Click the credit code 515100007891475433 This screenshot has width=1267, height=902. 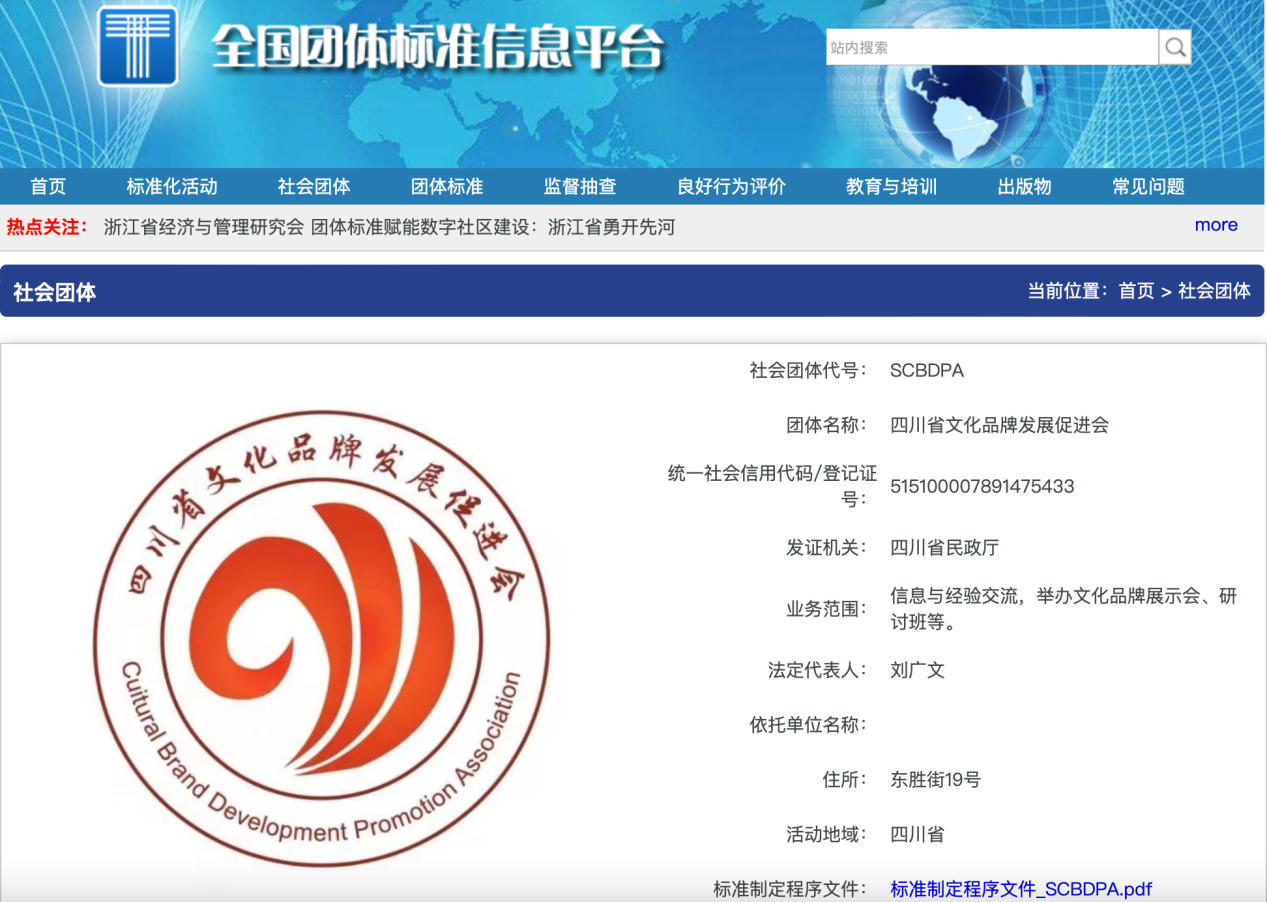click(982, 487)
